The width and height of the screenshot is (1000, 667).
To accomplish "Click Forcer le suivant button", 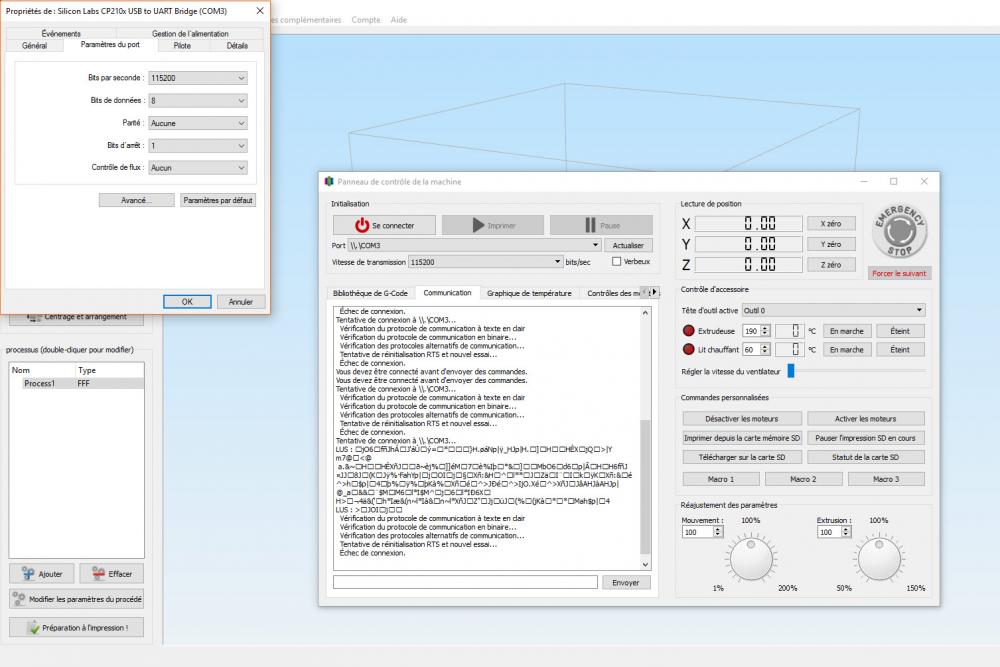I will pos(899,274).
